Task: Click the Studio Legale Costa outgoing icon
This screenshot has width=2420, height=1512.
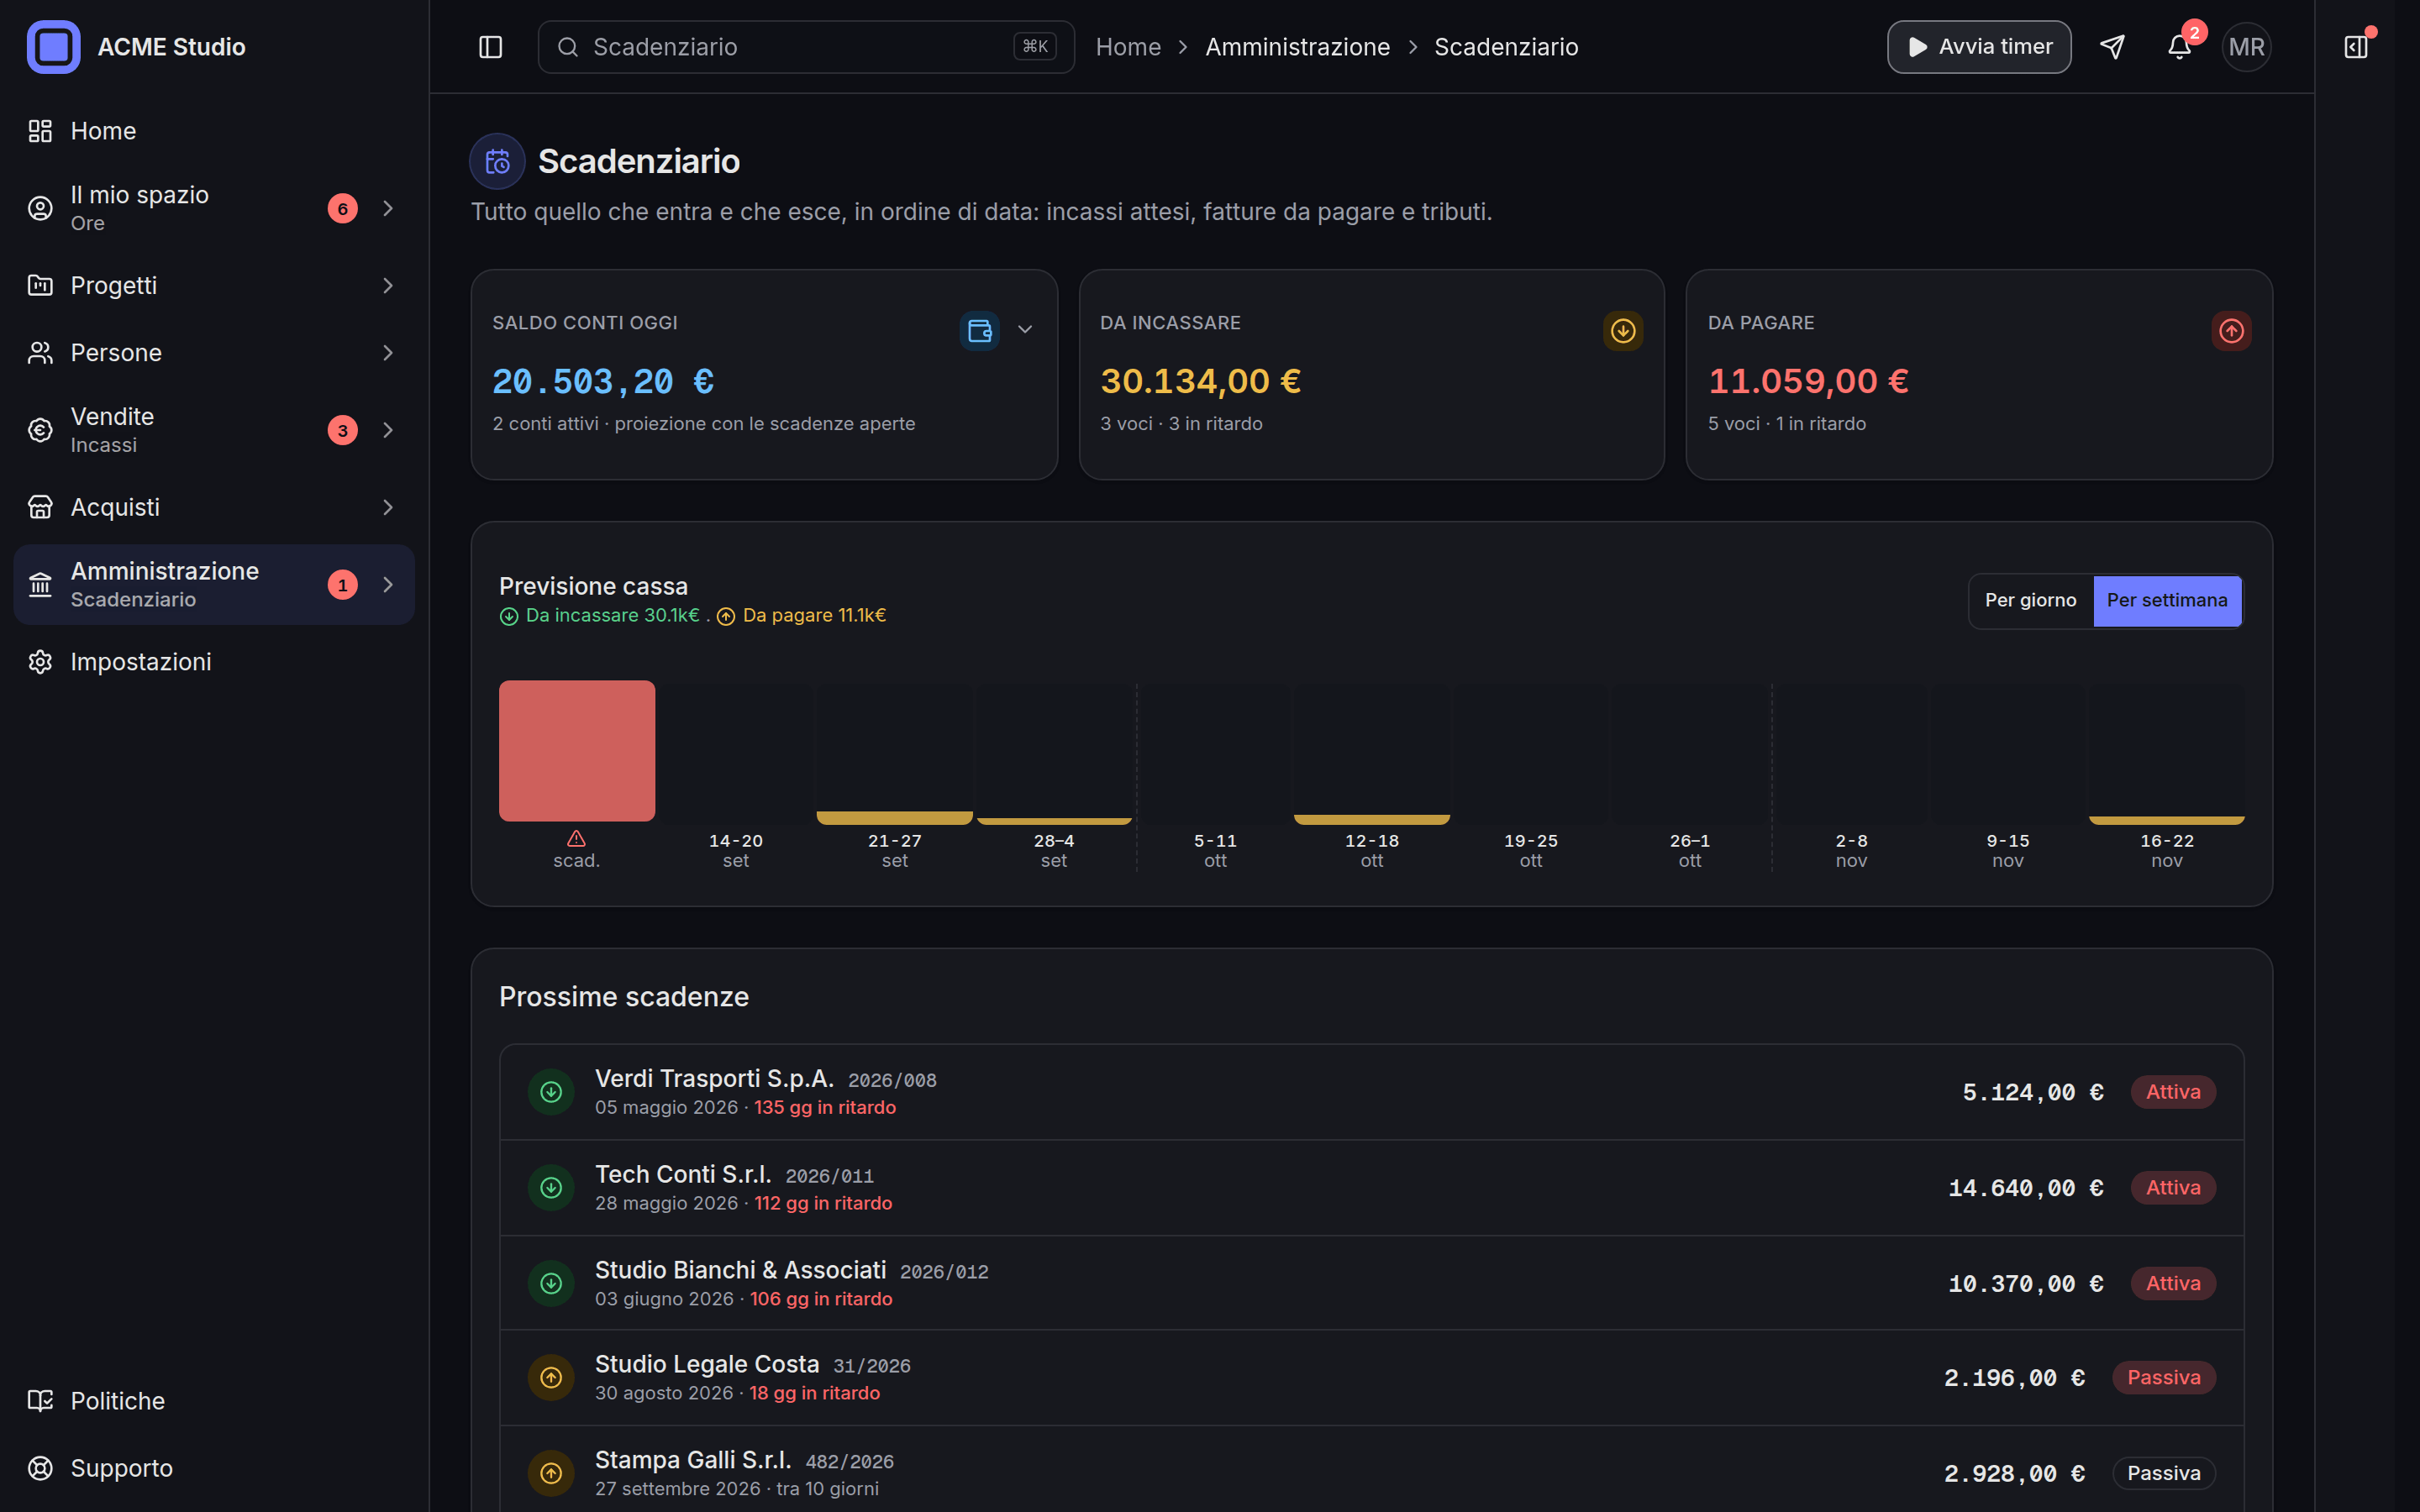Action: tap(551, 1378)
